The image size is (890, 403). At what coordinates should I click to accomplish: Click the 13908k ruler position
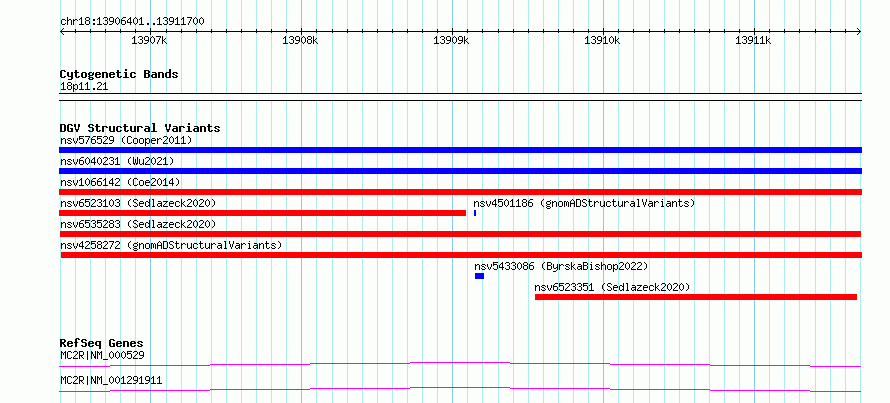(x=300, y=40)
